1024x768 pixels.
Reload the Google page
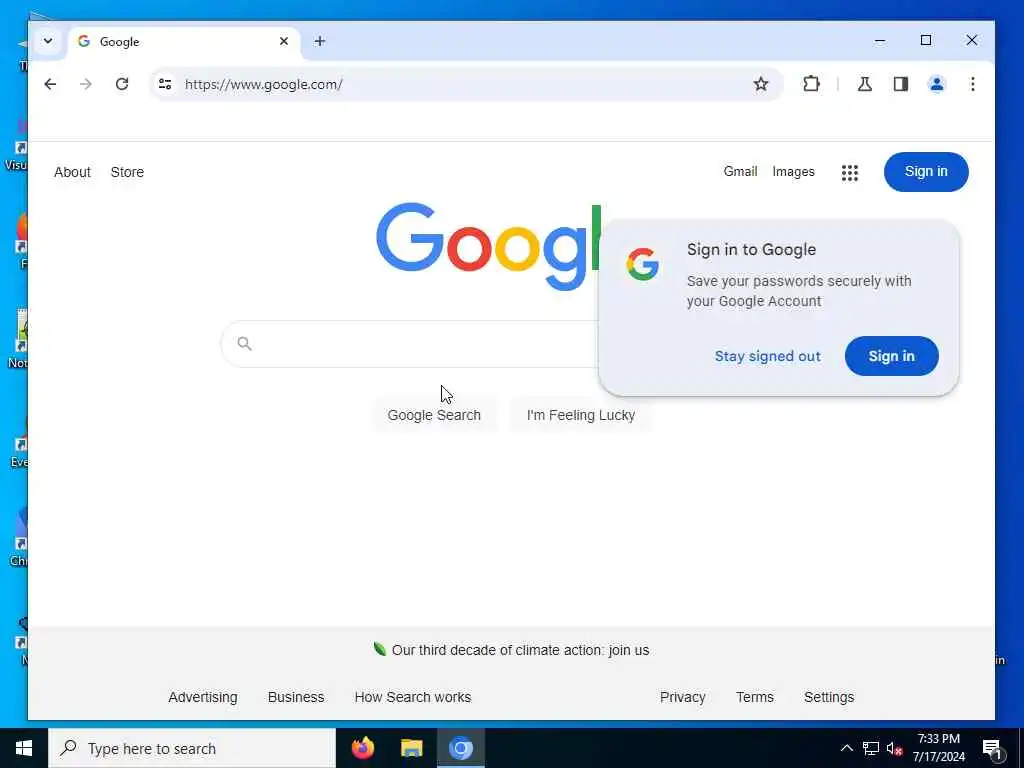coord(122,84)
